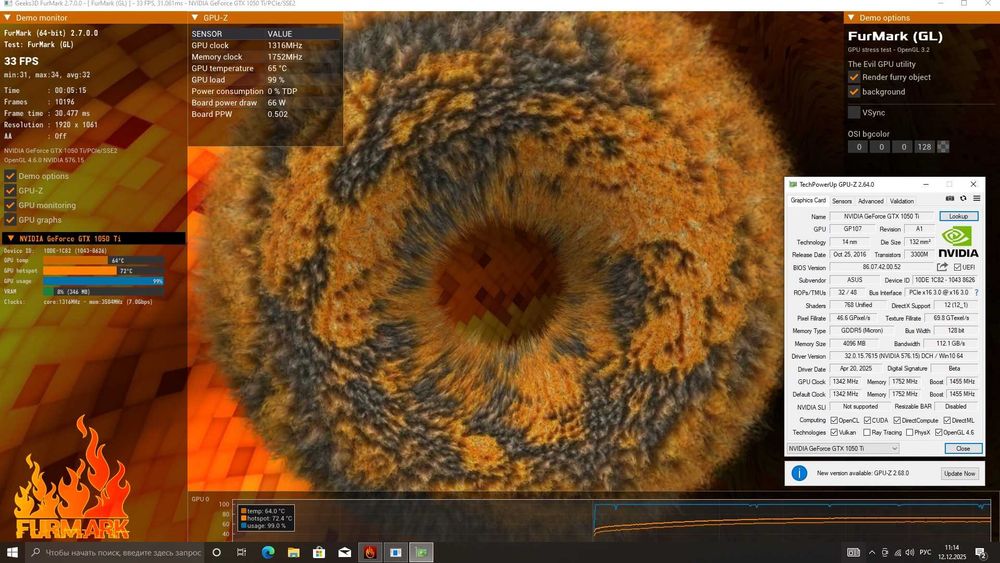Toggle Demo options checkbox in monitor
Screen dimensions: 1000x563
click(10, 176)
